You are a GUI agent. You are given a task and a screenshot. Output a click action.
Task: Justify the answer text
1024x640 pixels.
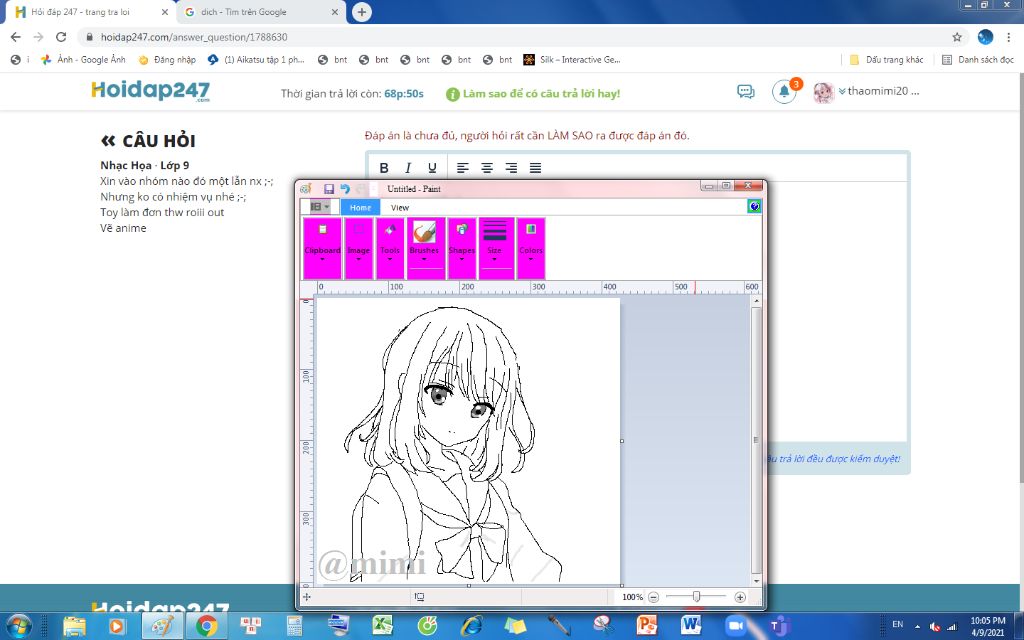(535, 168)
